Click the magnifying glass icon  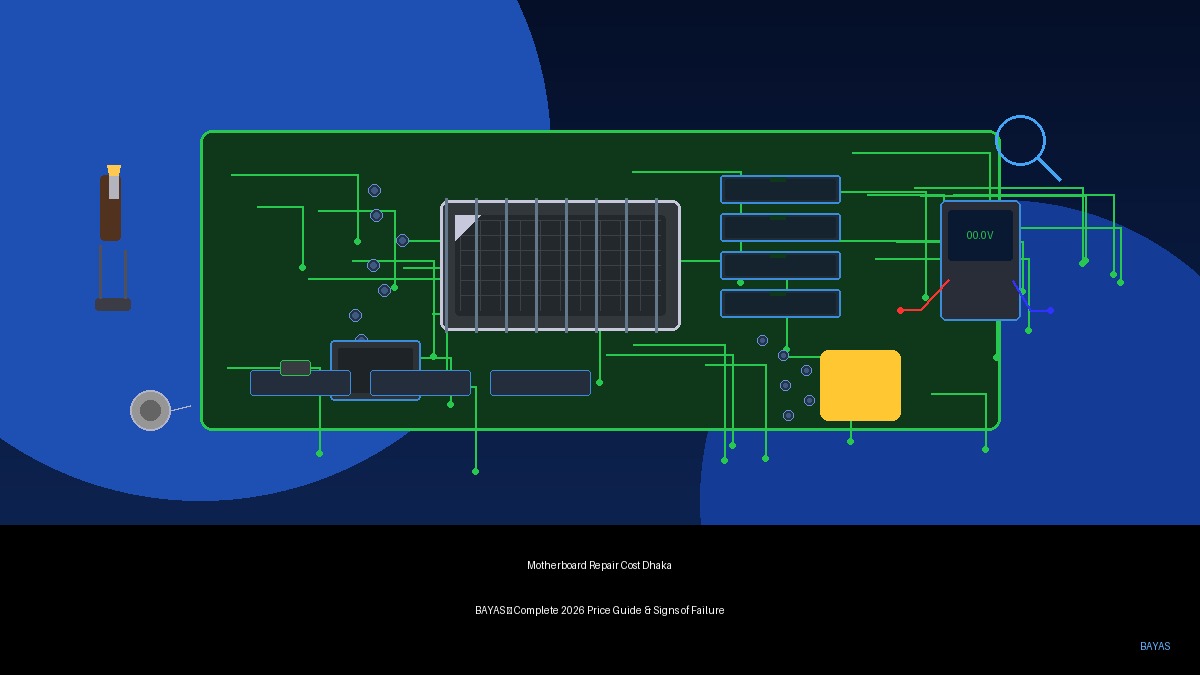[x=1027, y=148]
